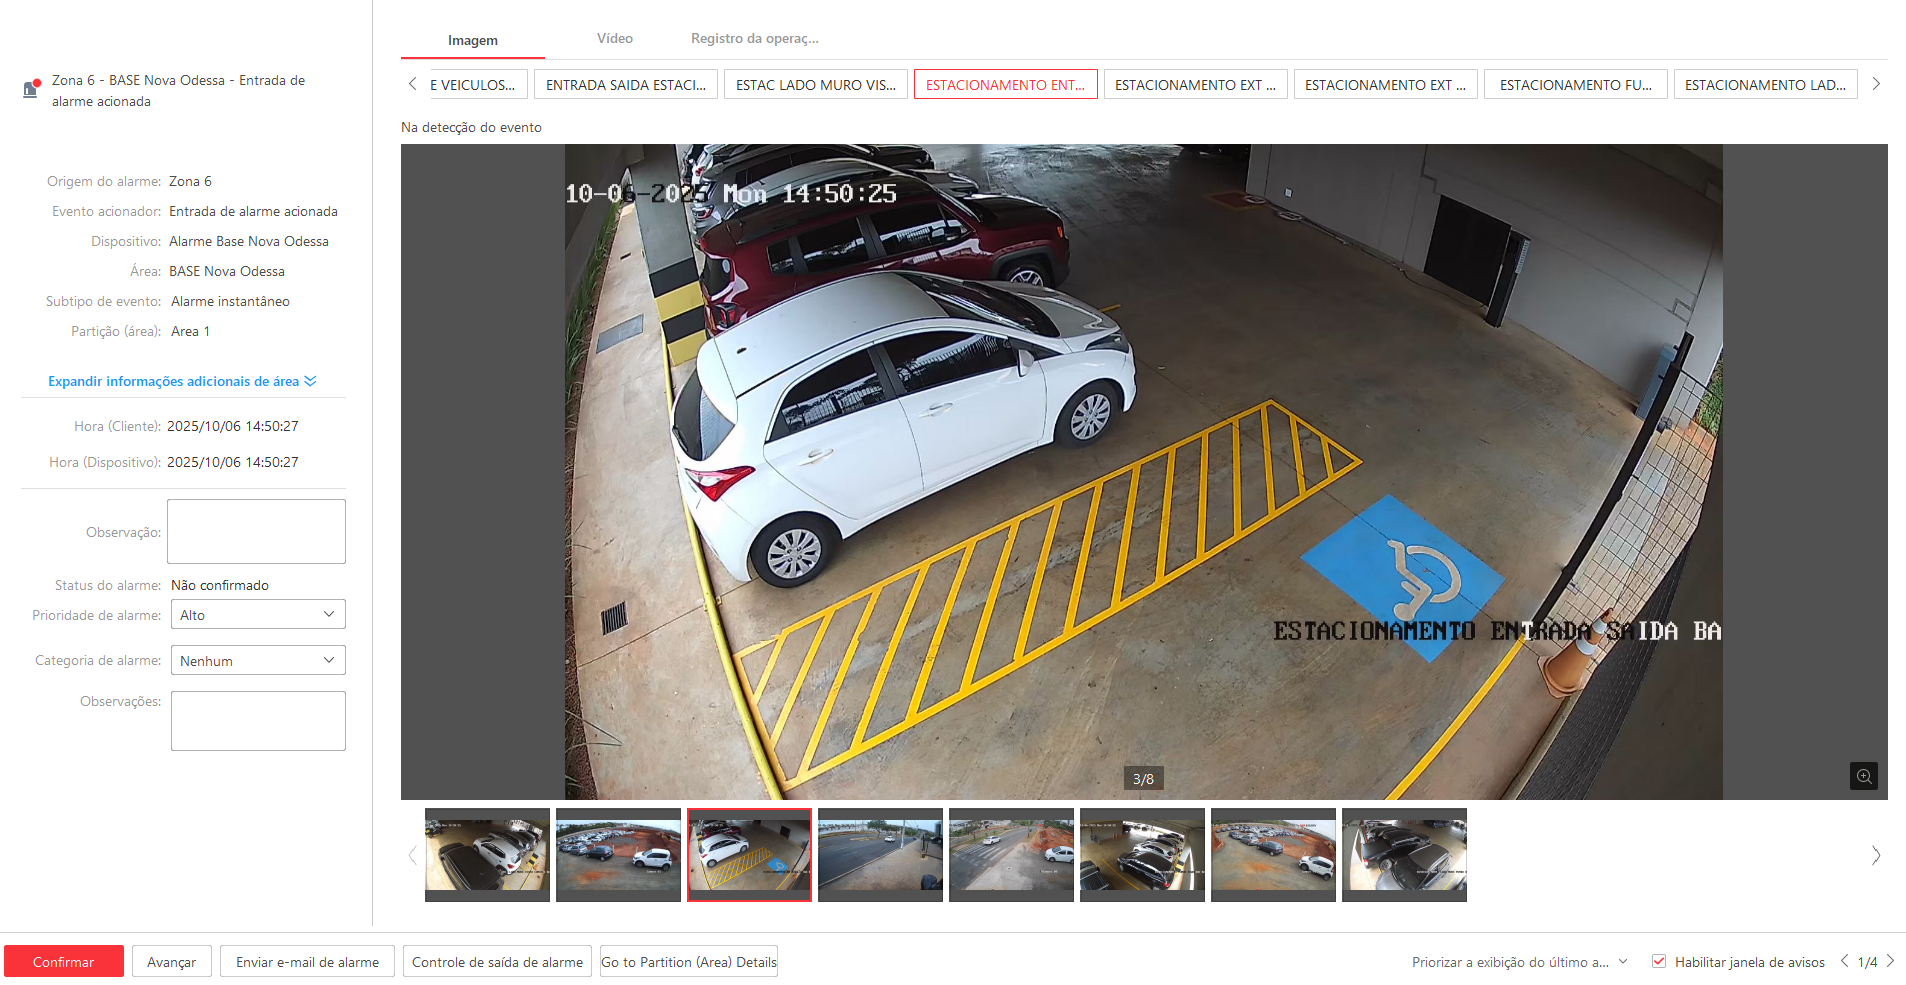1906x985 pixels.
Task: Go to next alarm page arrow
Action: pos(1890,961)
